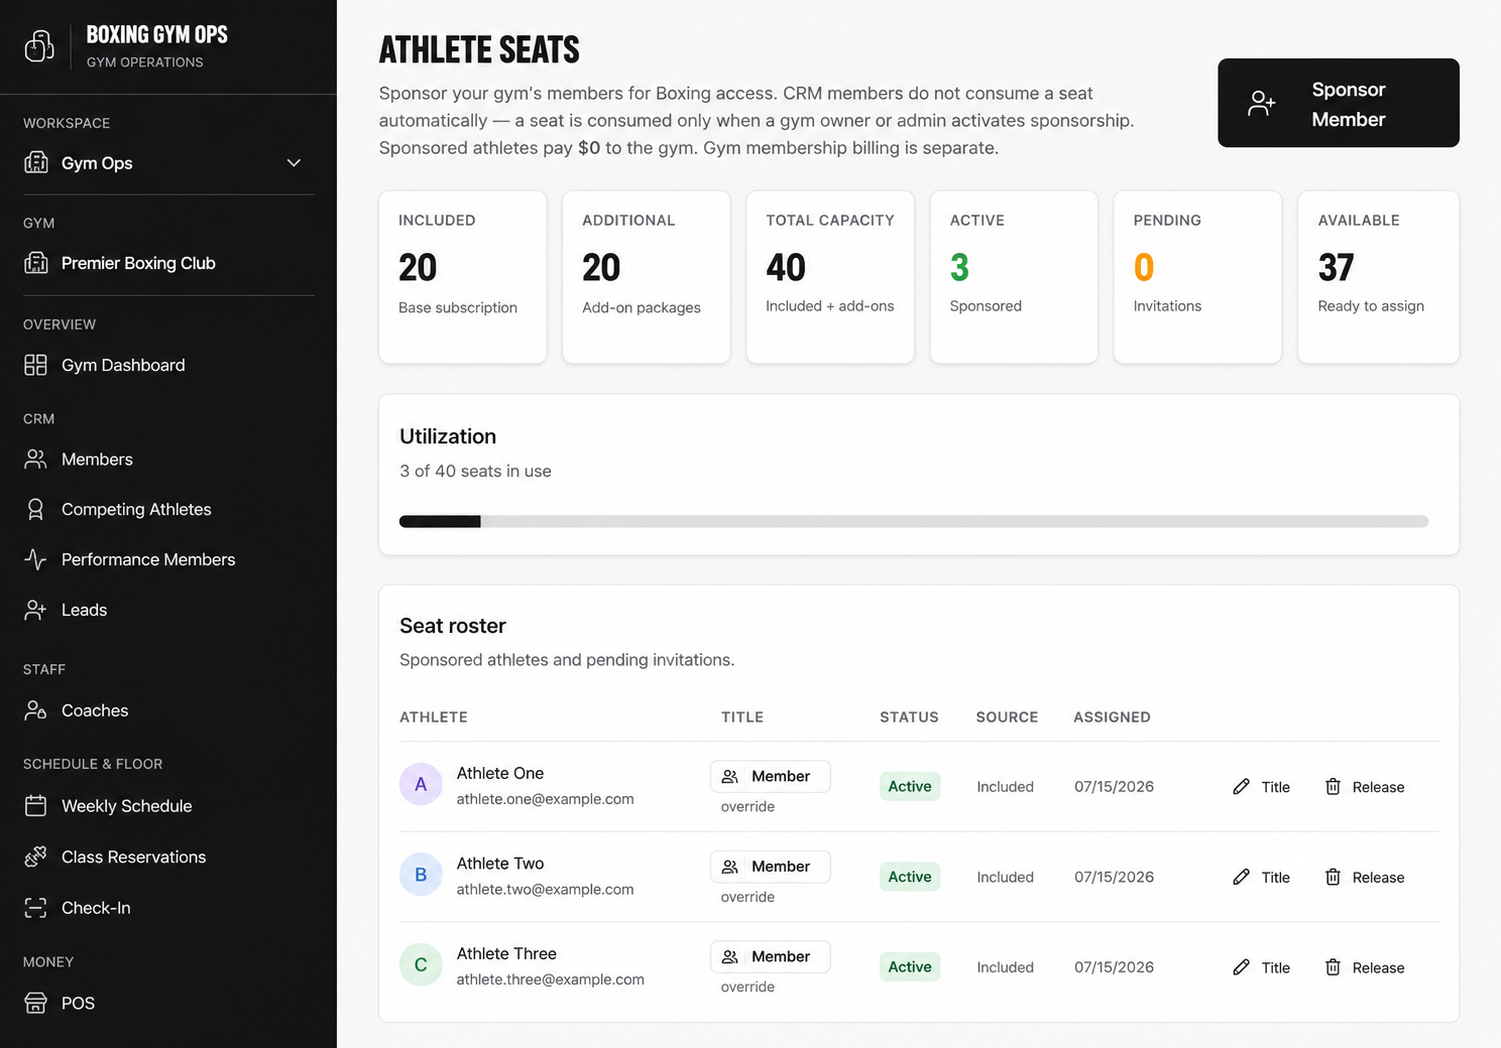
Task: Click the pencil icon in Athlete One's row
Action: pyautogui.click(x=1241, y=787)
